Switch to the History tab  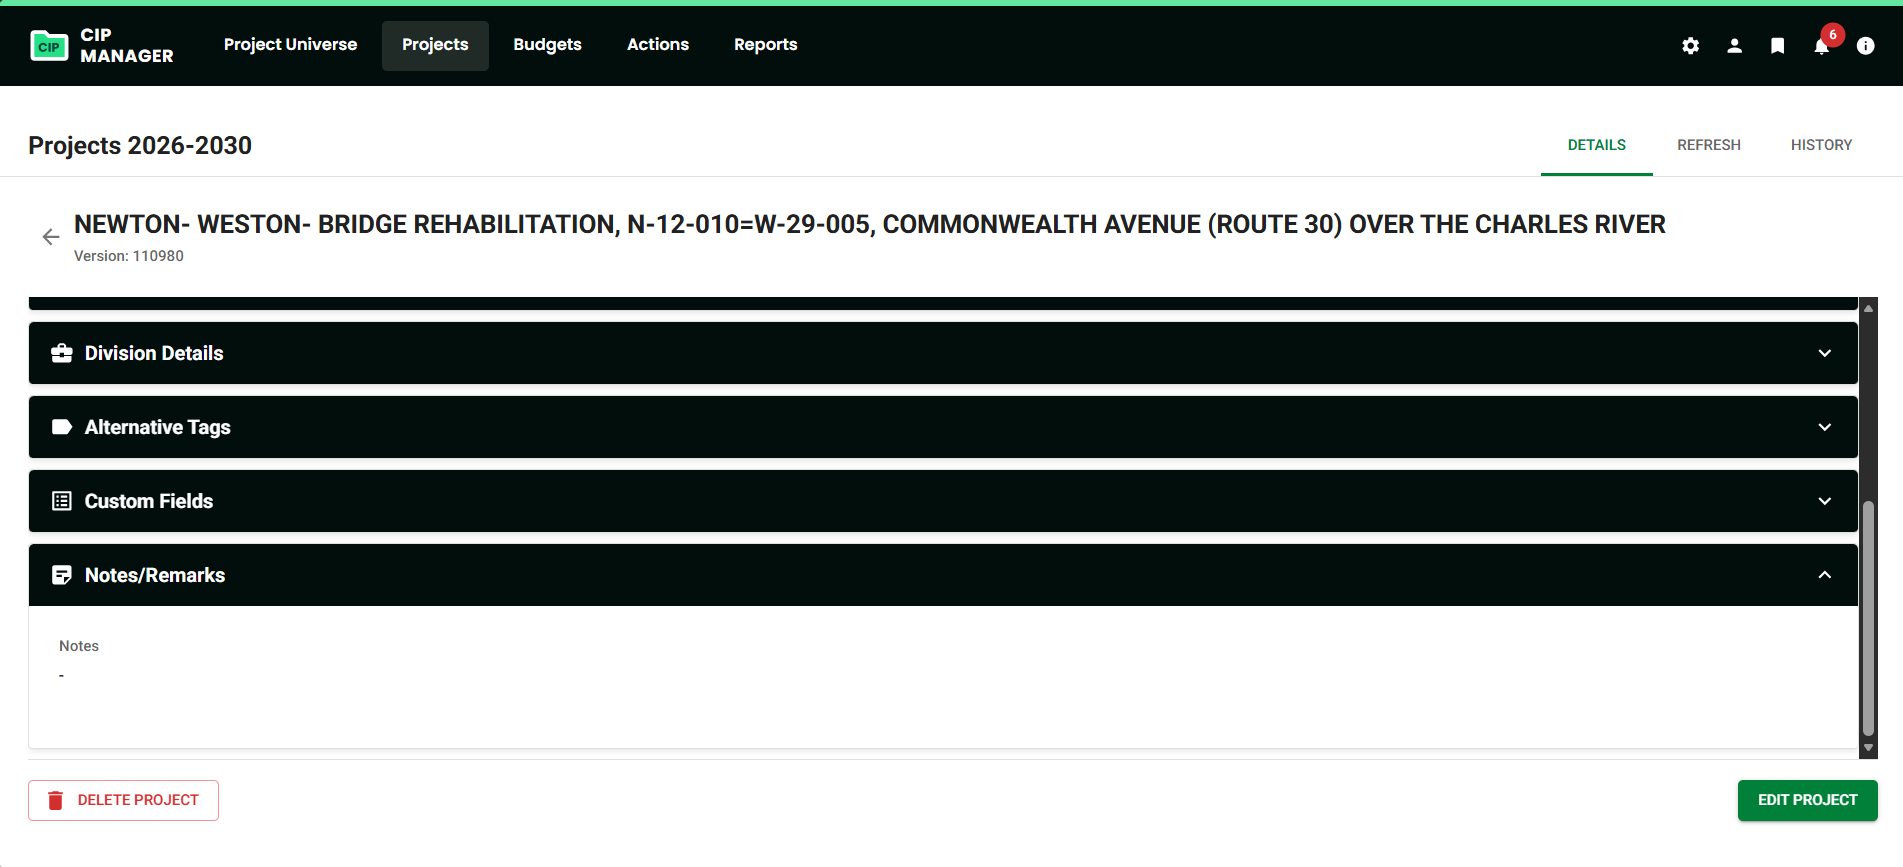pyautogui.click(x=1821, y=145)
